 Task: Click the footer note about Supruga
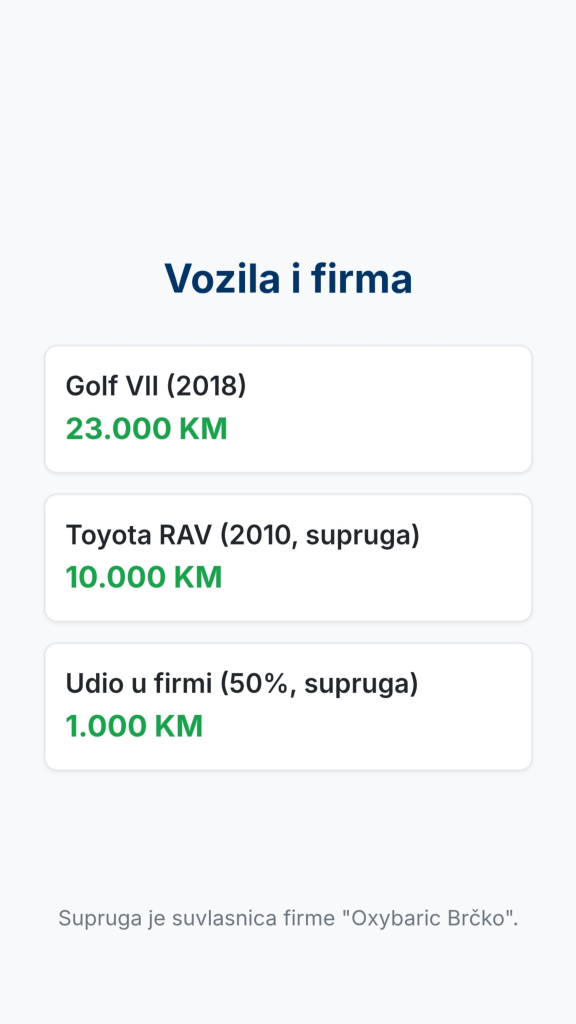(288, 918)
